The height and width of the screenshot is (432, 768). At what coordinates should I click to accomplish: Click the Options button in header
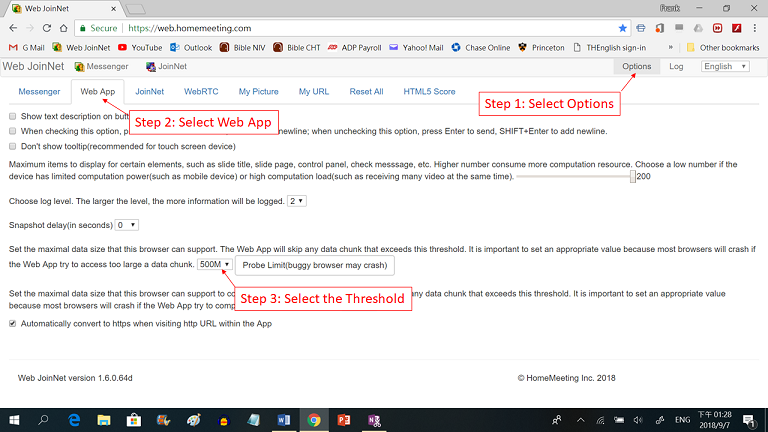point(636,67)
